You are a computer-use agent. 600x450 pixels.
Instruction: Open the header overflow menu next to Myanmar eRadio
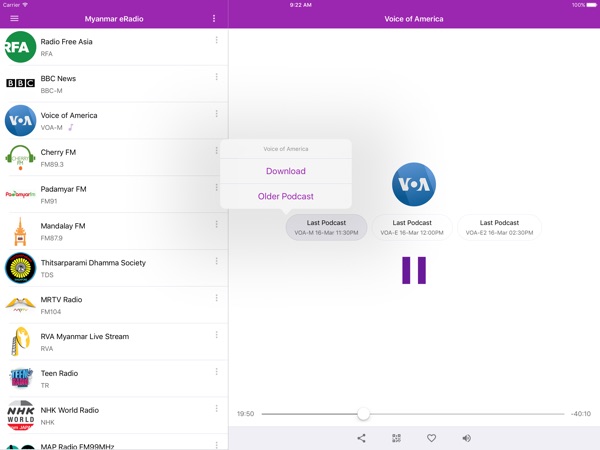pyautogui.click(x=214, y=18)
